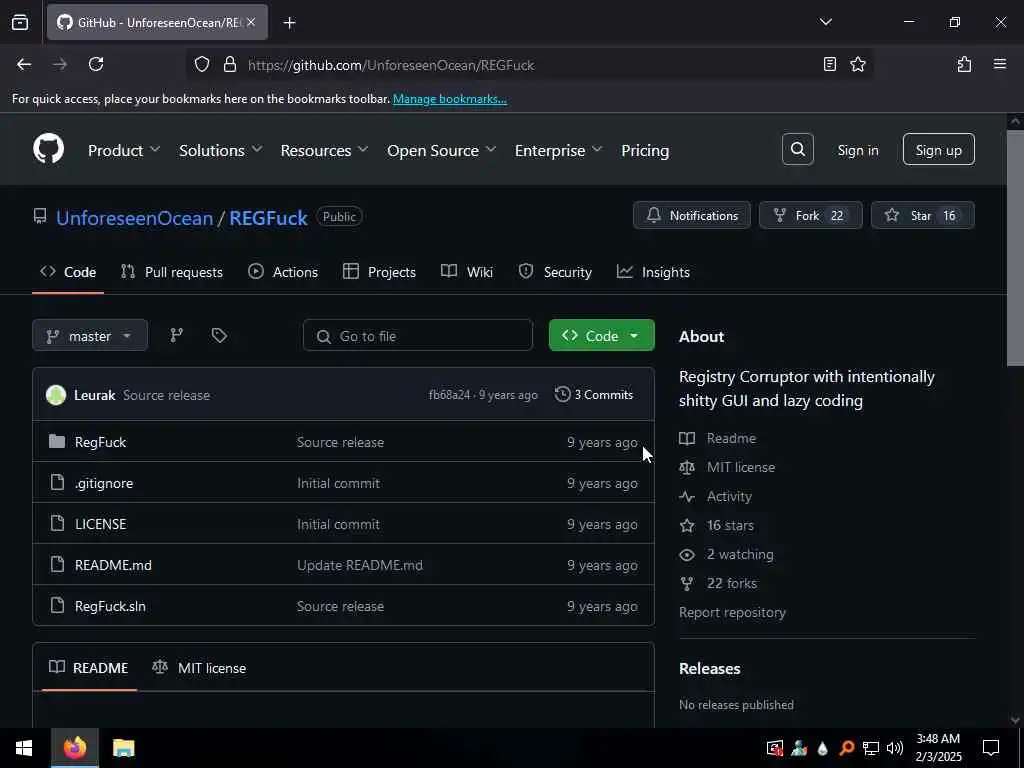This screenshot has height=768, width=1024.
Task: Switch to the Actions tab
Action: (283, 272)
